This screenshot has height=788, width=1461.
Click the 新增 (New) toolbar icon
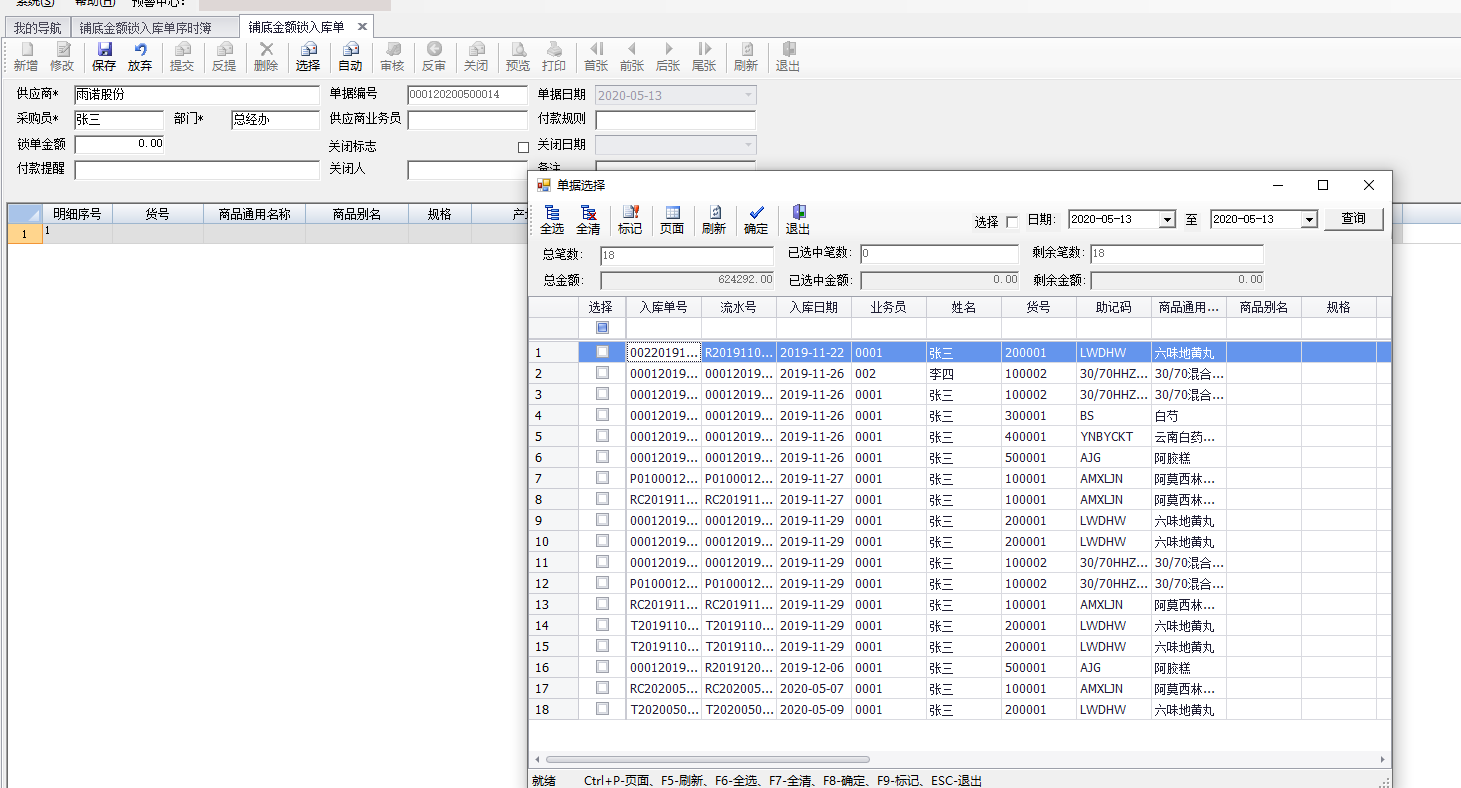click(x=26, y=56)
